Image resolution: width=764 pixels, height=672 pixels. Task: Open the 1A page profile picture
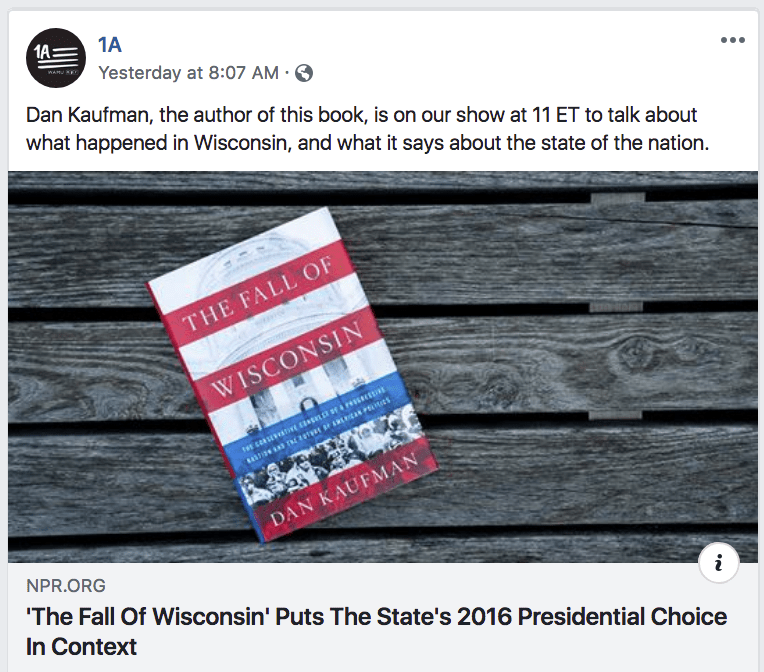click(56, 59)
